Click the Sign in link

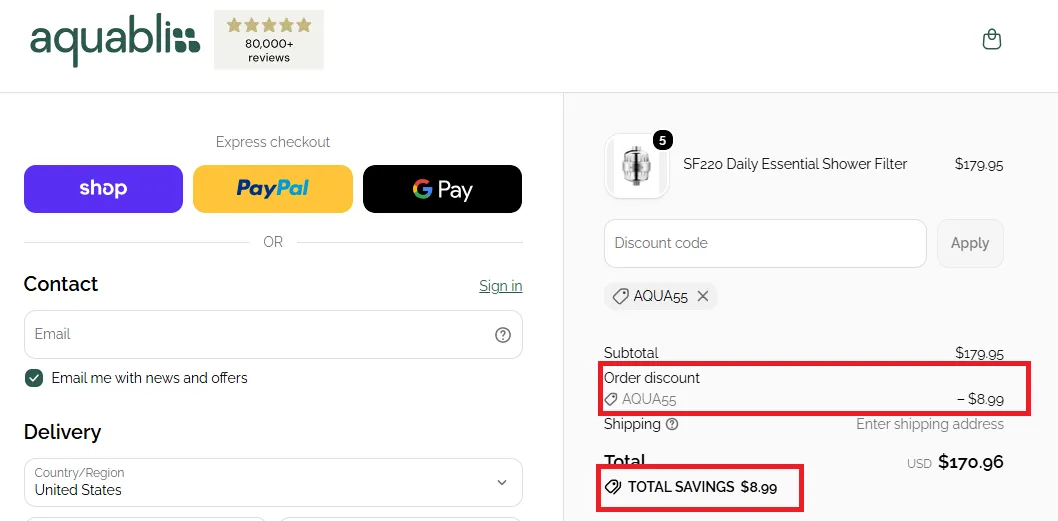coord(501,286)
